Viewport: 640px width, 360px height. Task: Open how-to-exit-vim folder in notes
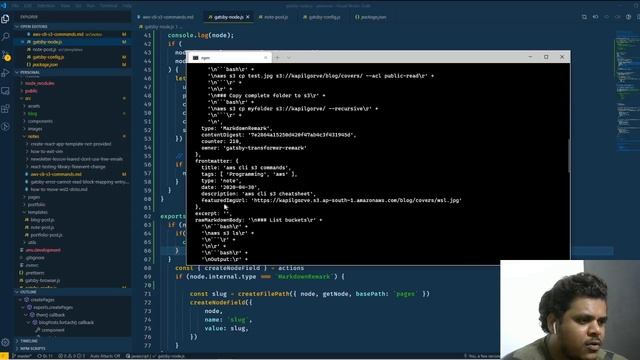tap(47, 151)
